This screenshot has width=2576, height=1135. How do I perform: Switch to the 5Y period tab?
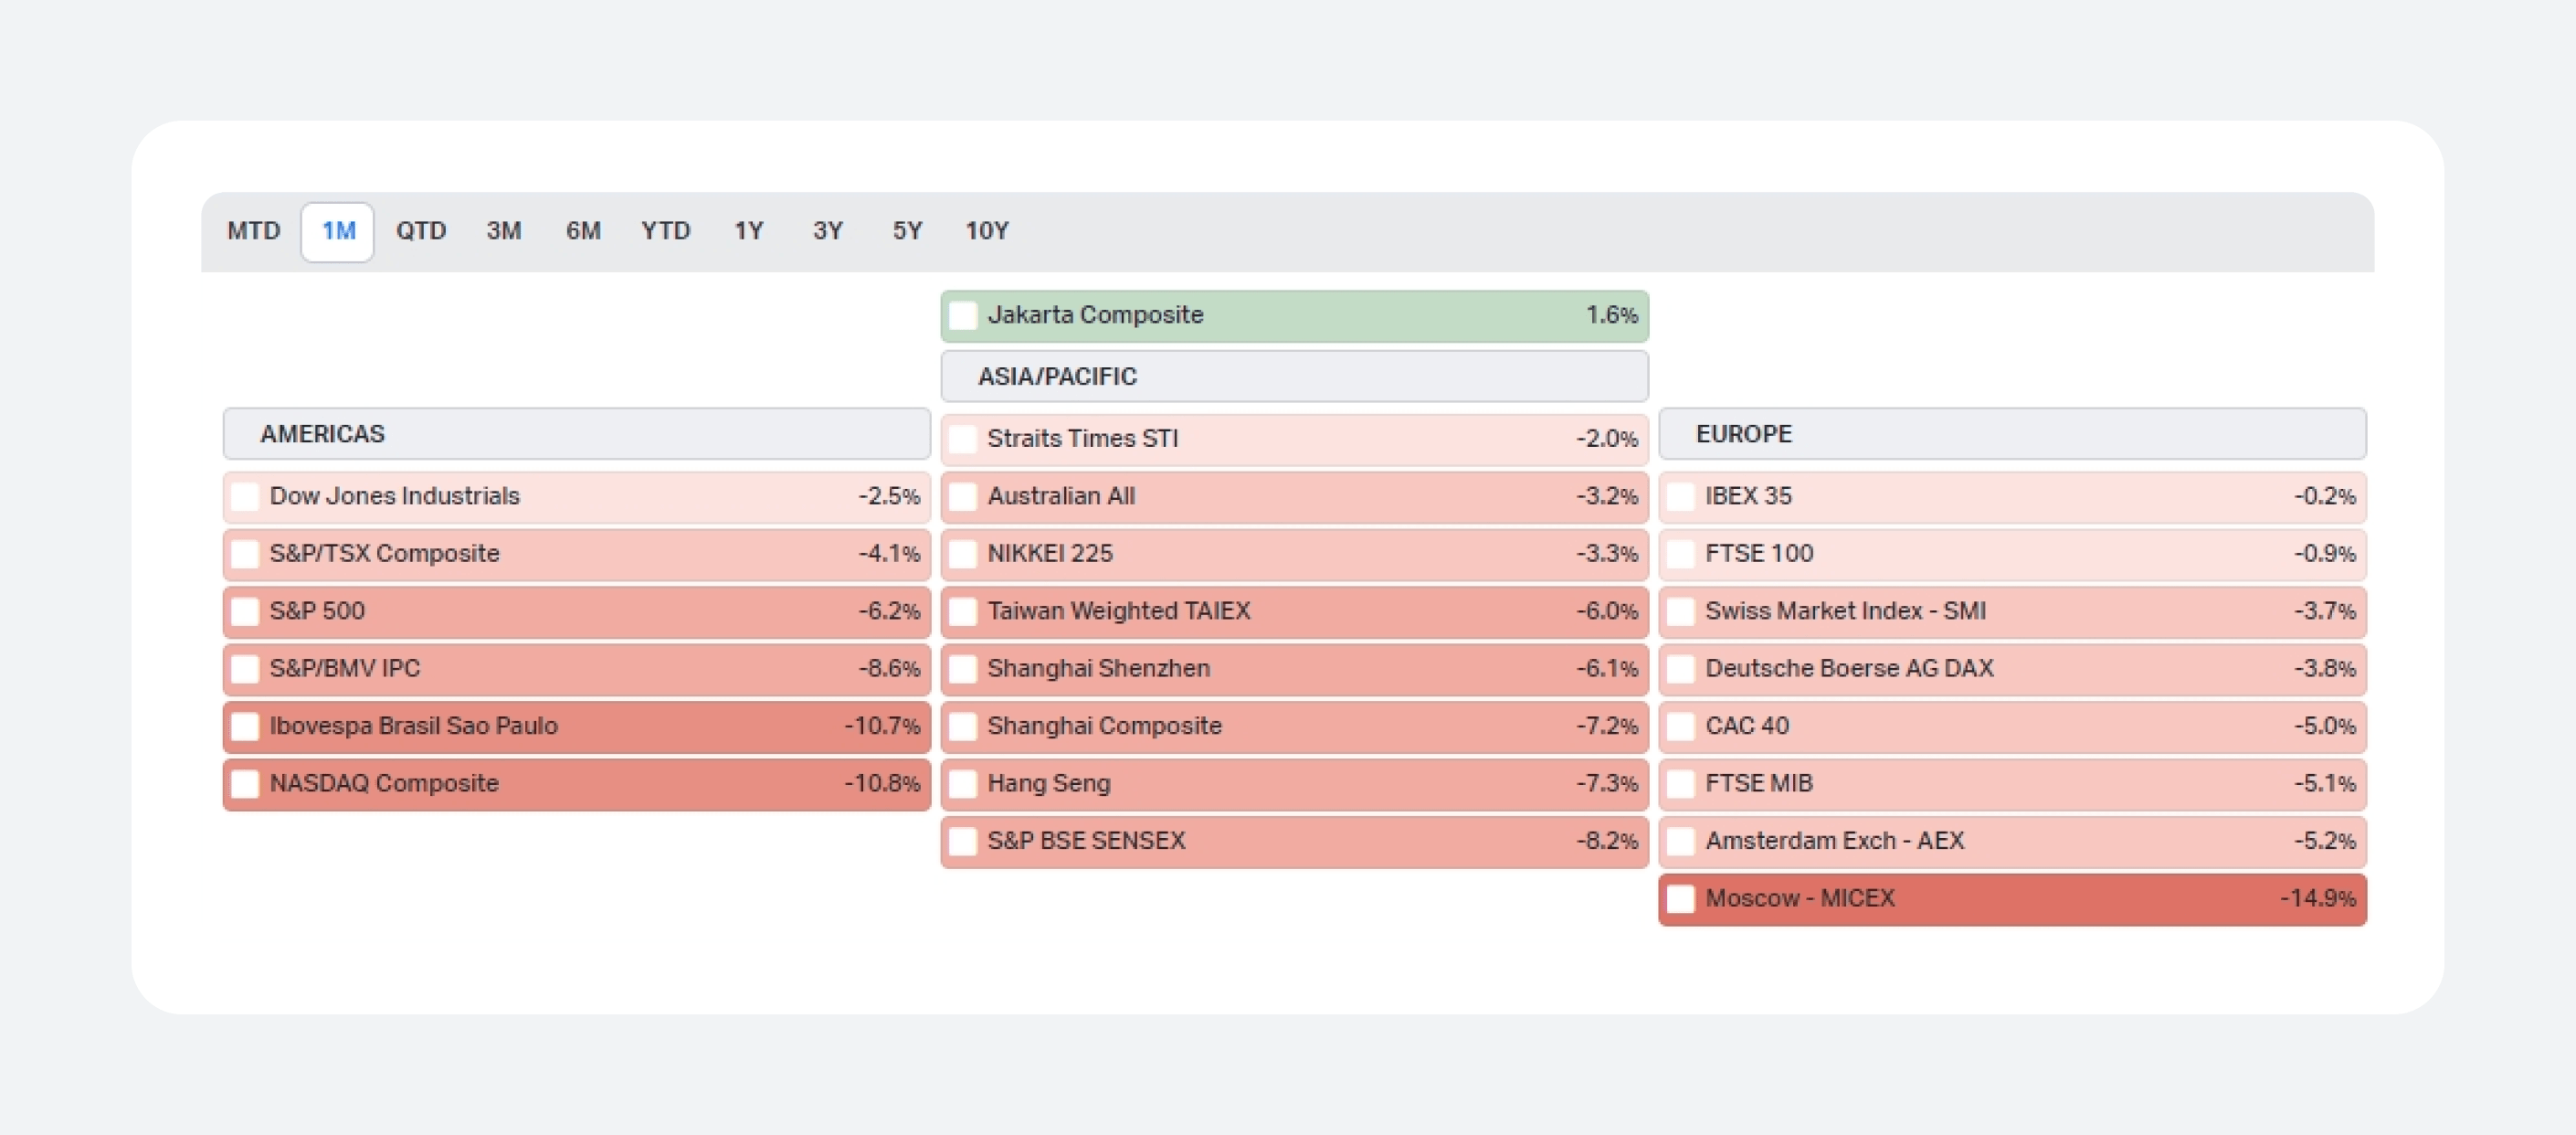907,231
